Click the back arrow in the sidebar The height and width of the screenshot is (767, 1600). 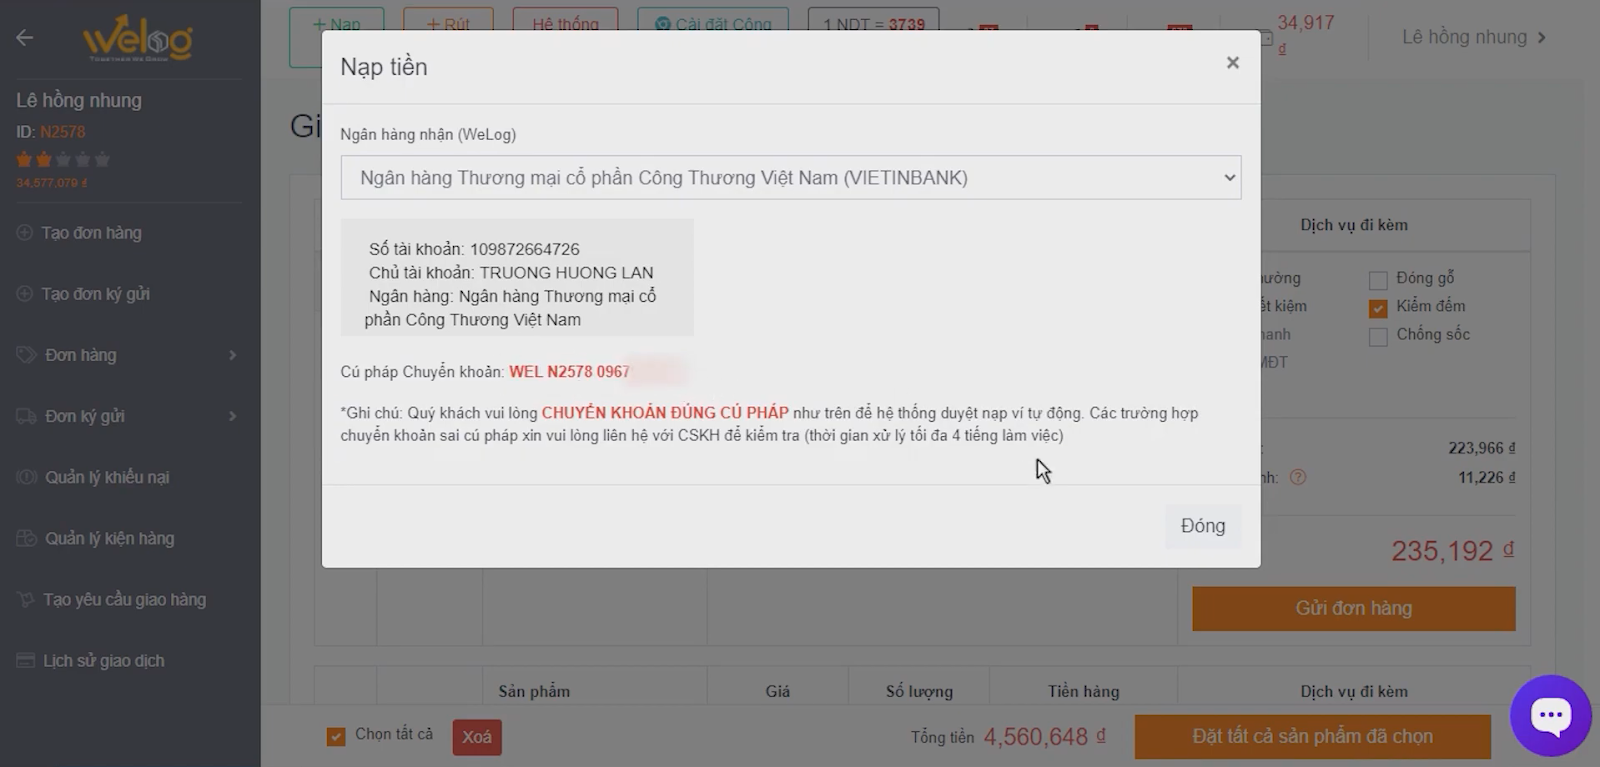(25, 38)
